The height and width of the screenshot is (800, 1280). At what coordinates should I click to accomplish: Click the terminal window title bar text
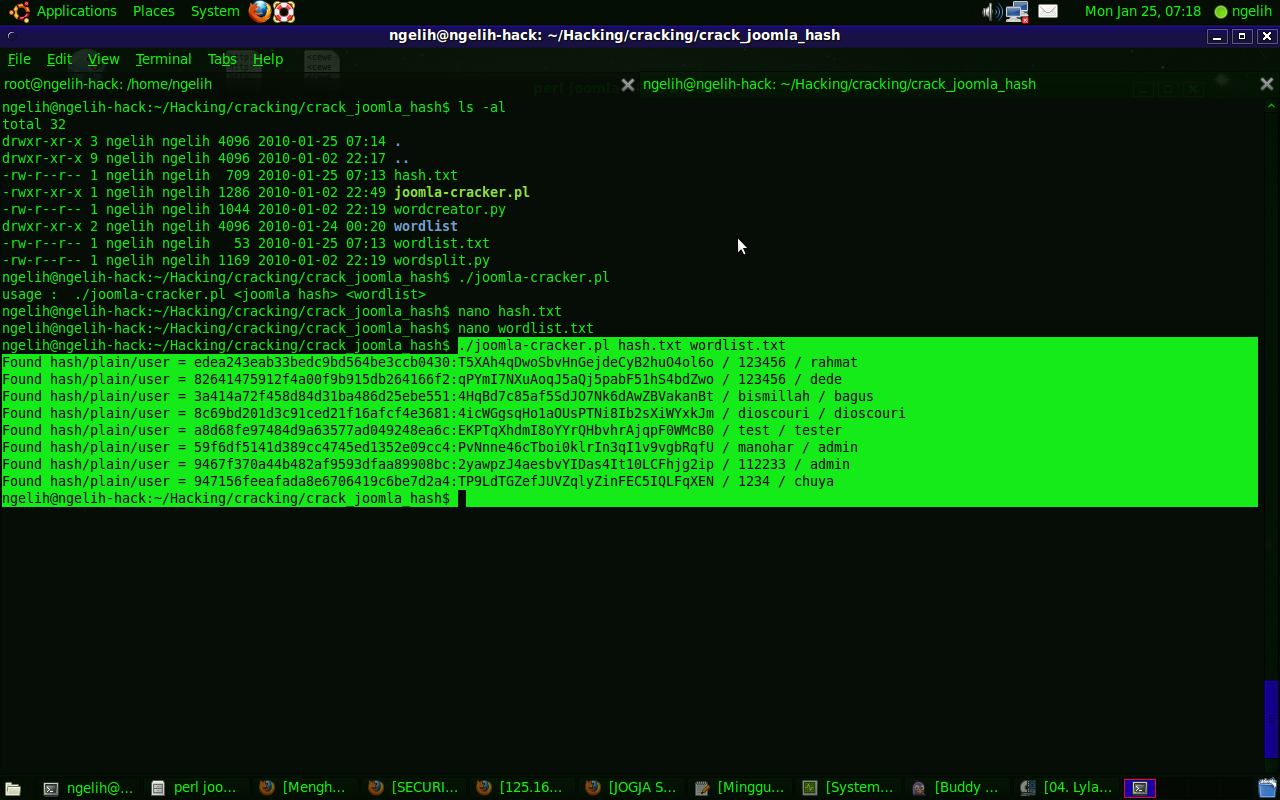click(614, 35)
